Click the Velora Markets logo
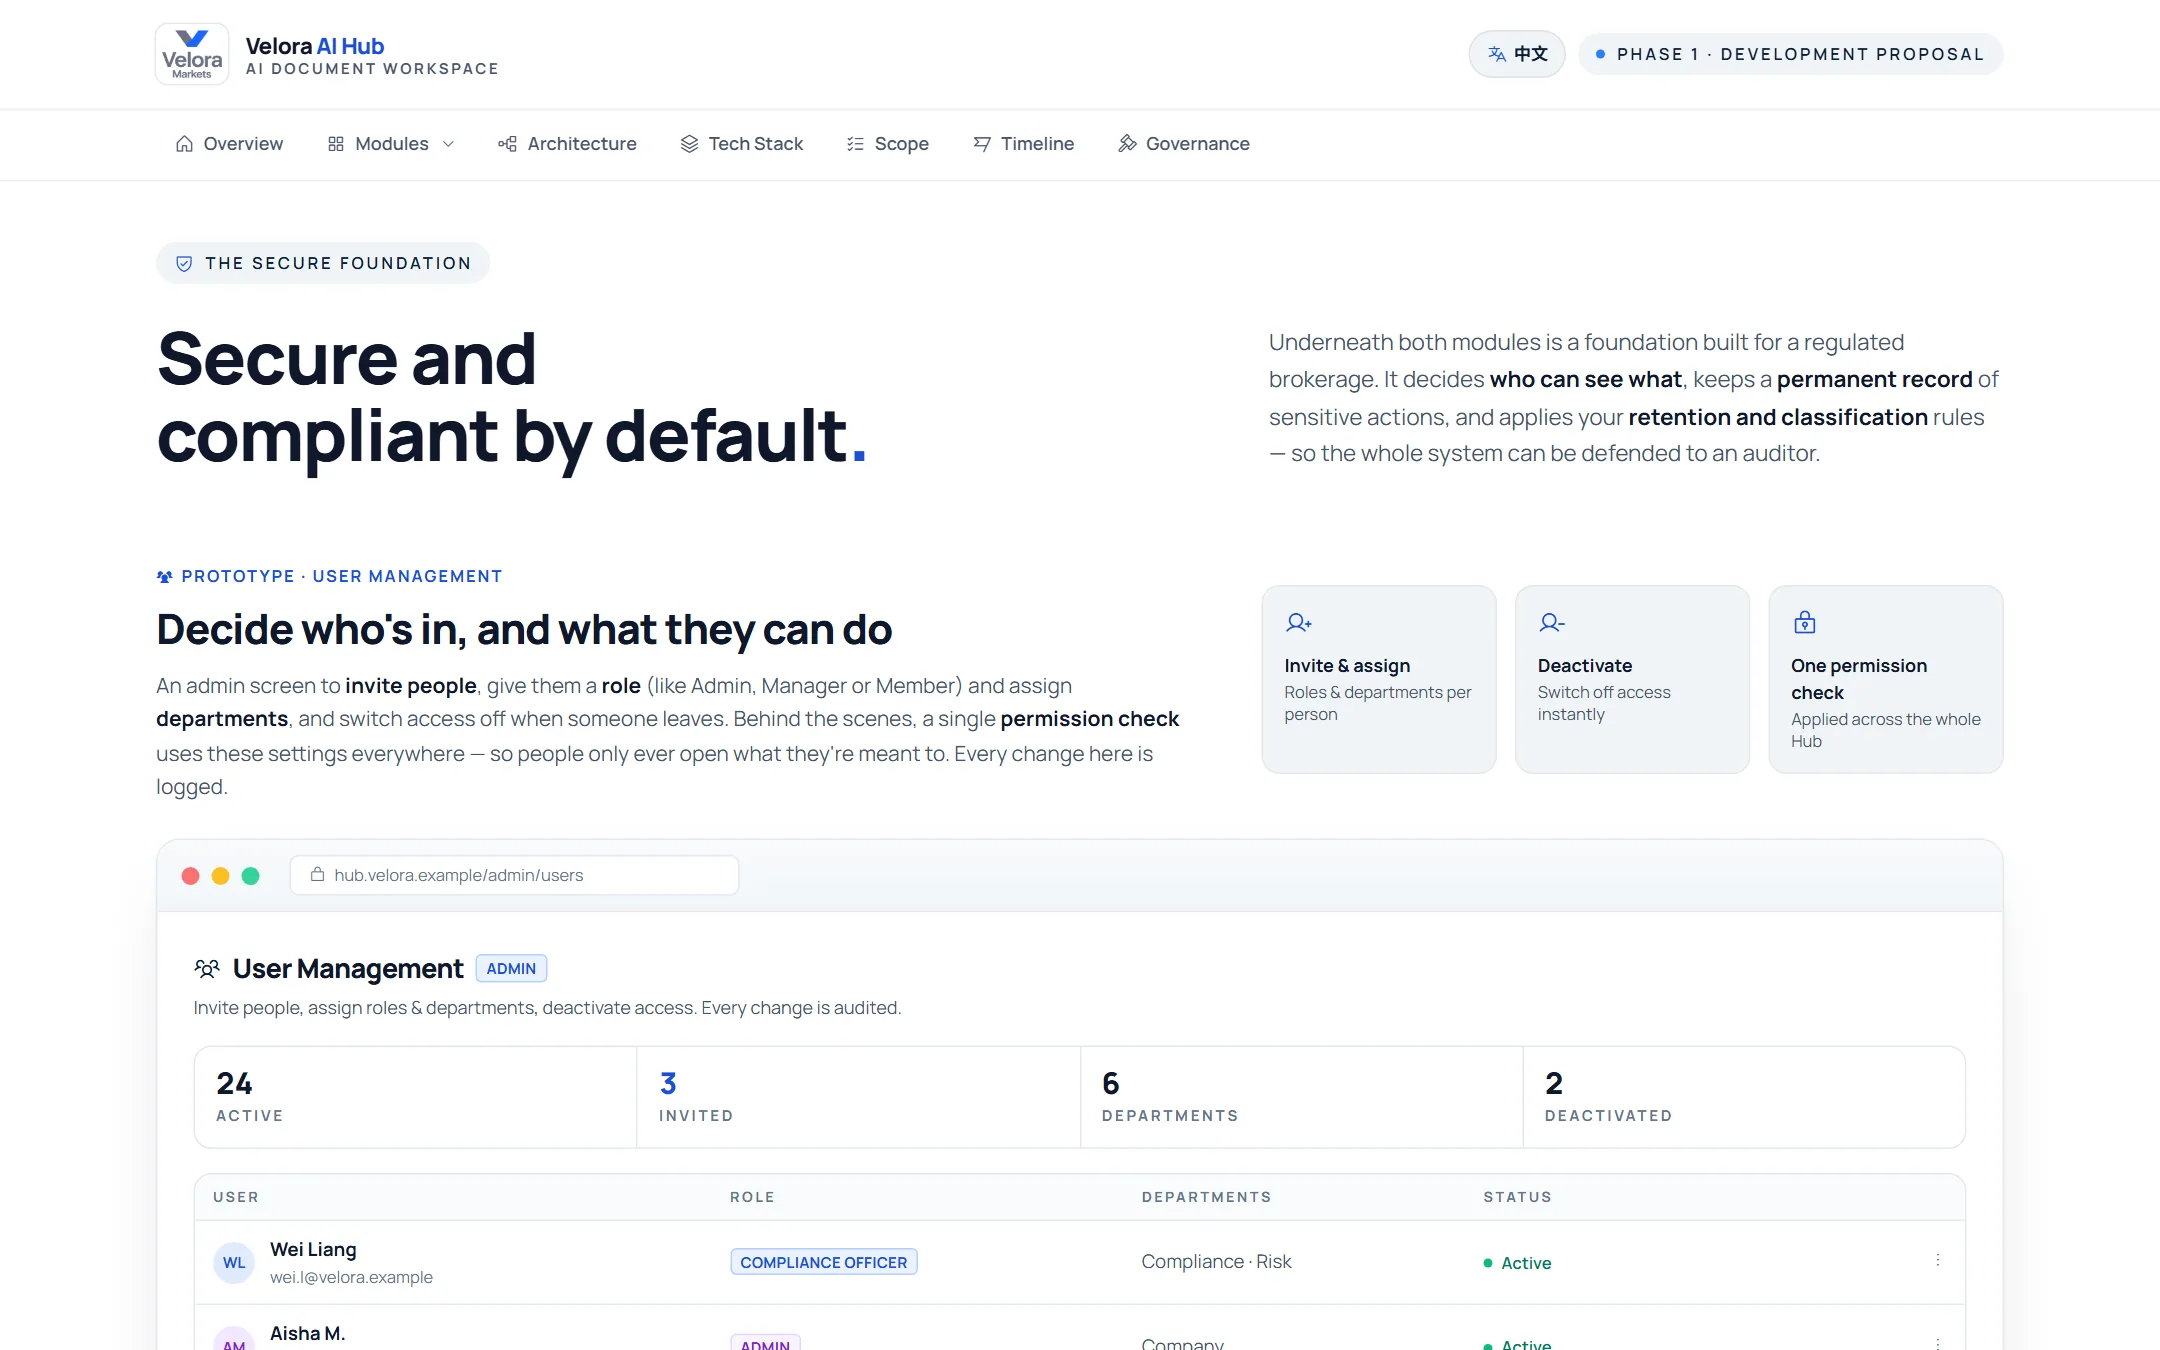Image resolution: width=2160 pixels, height=1350 pixels. (192, 54)
